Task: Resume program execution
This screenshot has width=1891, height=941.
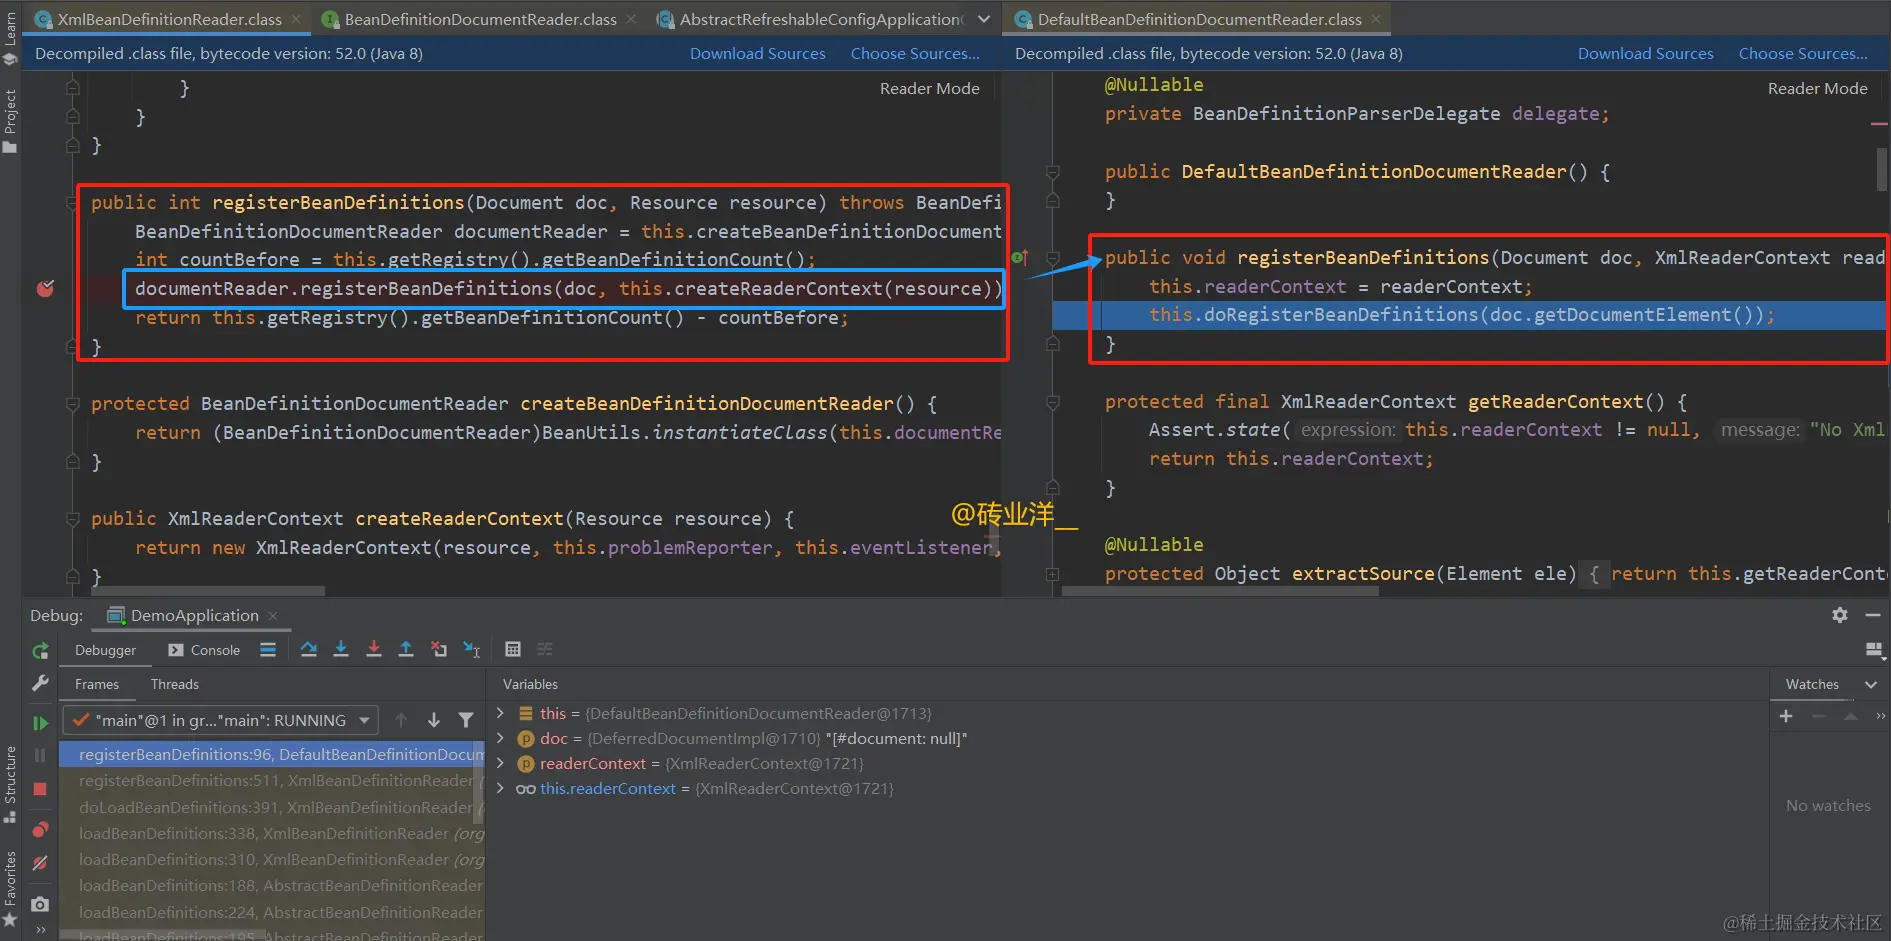Action: 40,722
